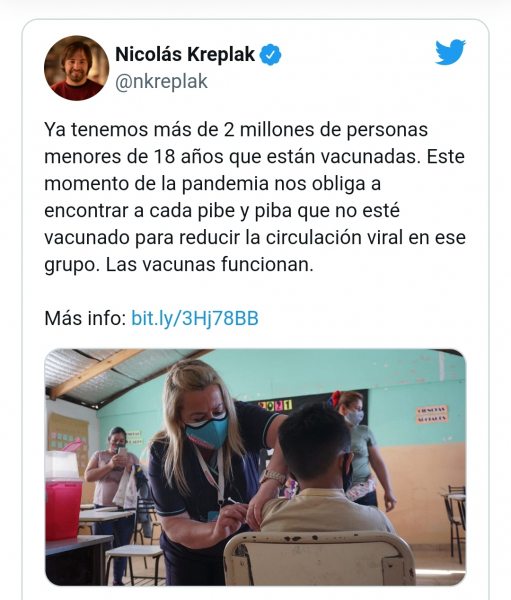511x600 pixels.
Task: Click the woman with the red hair bow
Action: tap(360, 448)
